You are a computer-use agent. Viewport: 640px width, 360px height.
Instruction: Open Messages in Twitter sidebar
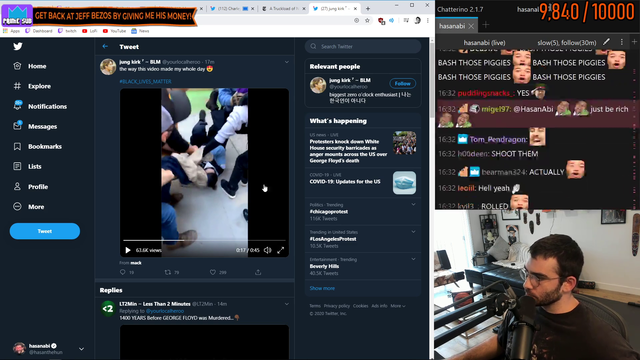point(35,126)
